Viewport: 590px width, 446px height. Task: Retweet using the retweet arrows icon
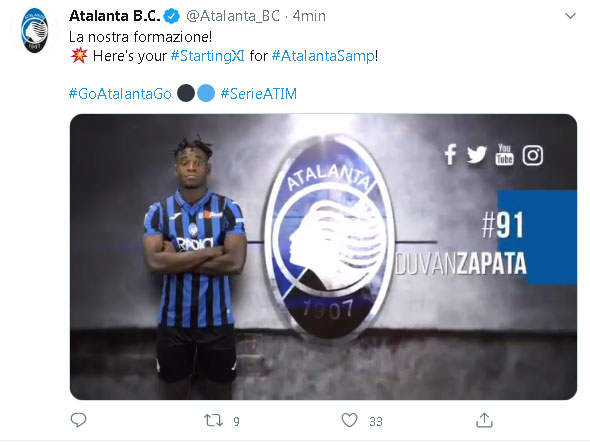tap(213, 420)
